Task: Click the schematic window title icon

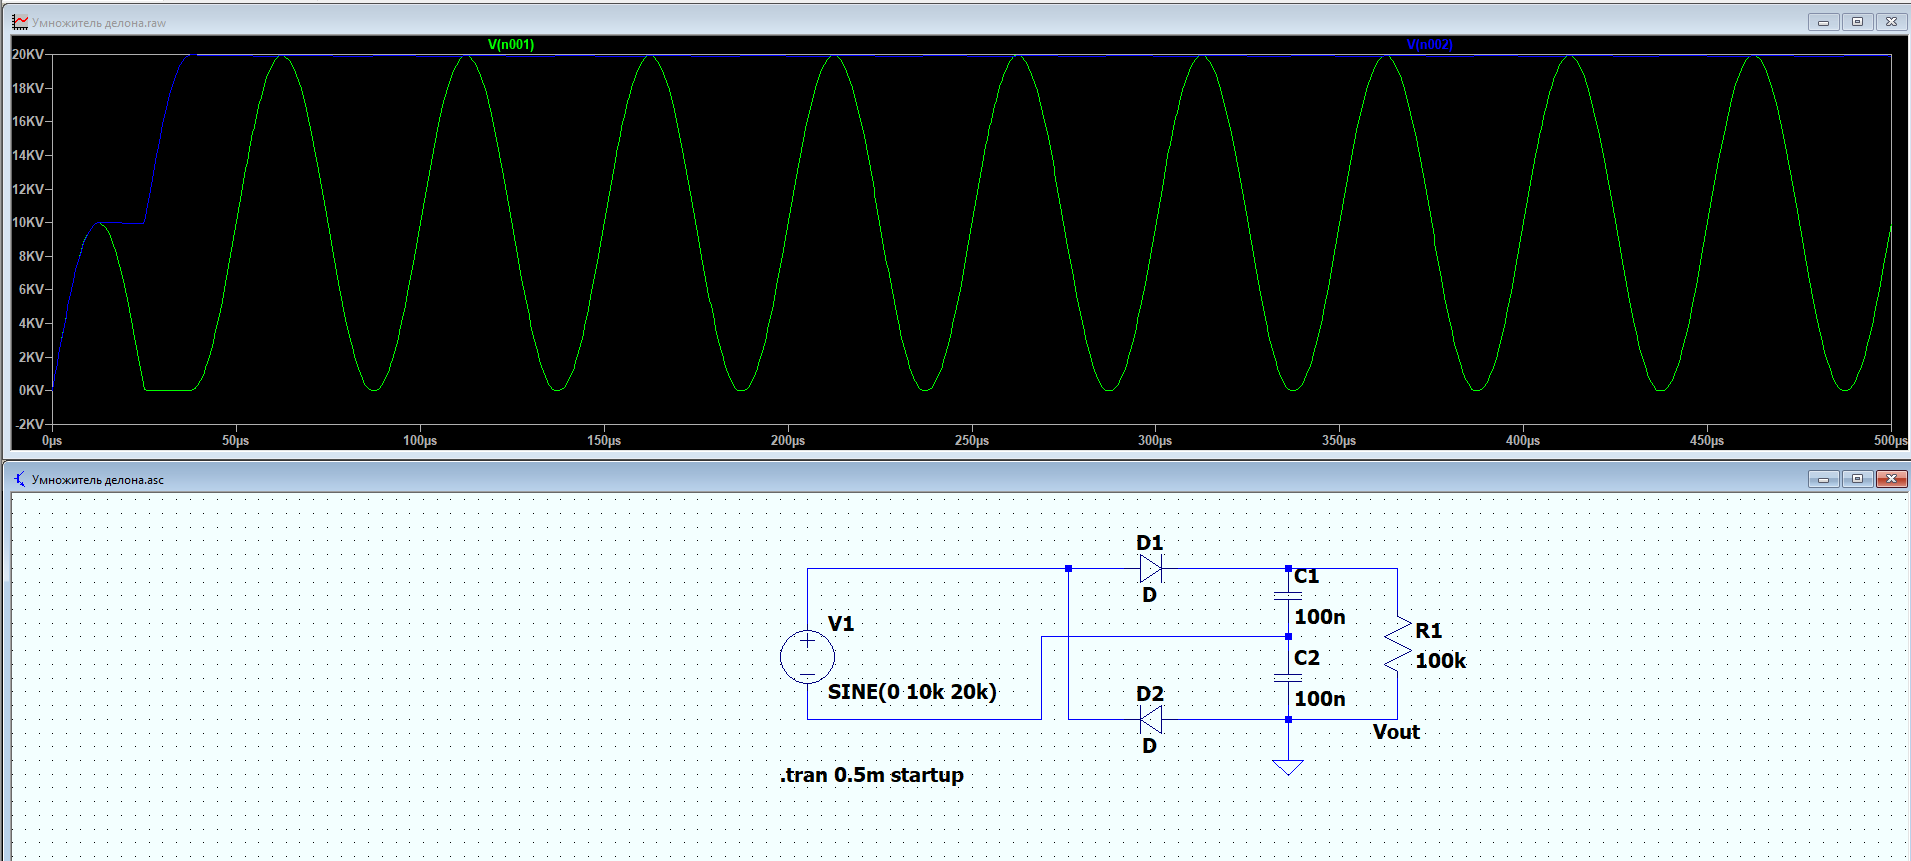Action: coord(20,479)
